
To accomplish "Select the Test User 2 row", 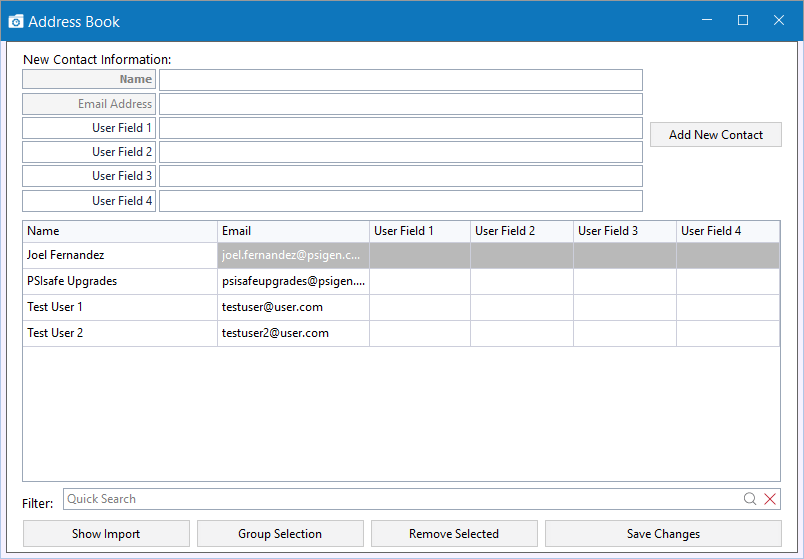I will [x=401, y=333].
